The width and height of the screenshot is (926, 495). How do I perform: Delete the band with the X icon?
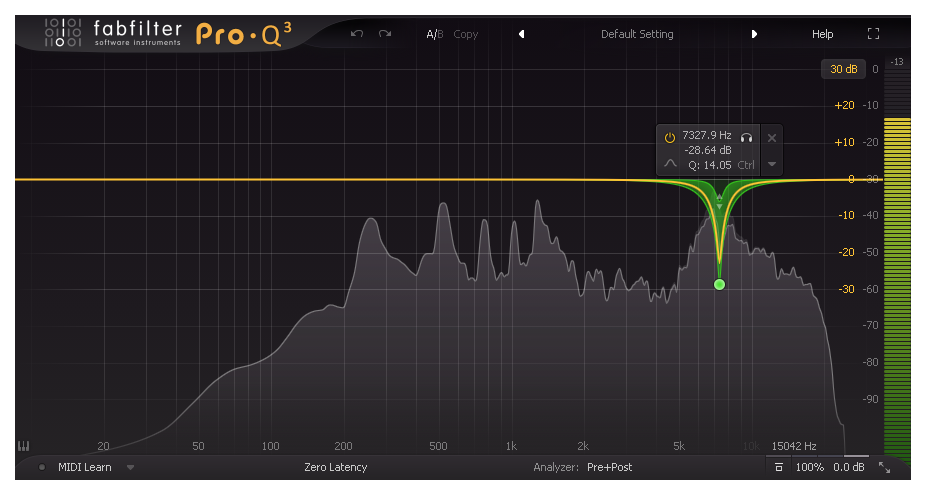click(772, 138)
